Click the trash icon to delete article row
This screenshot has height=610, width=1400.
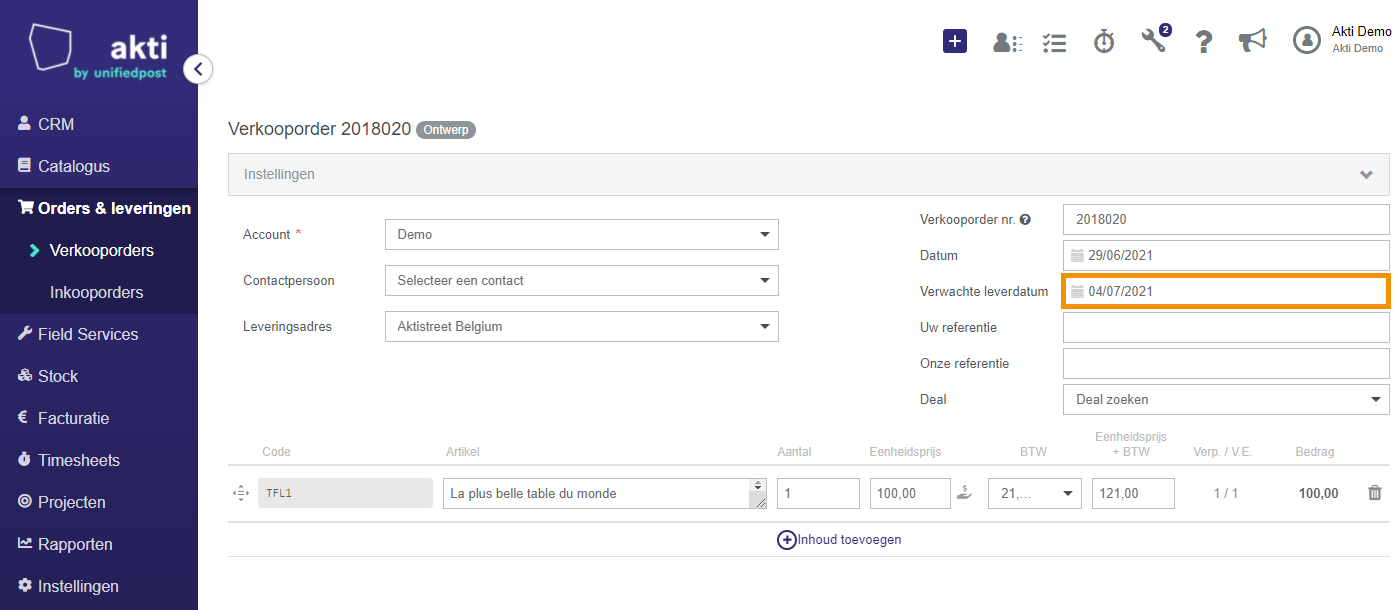click(x=1375, y=493)
